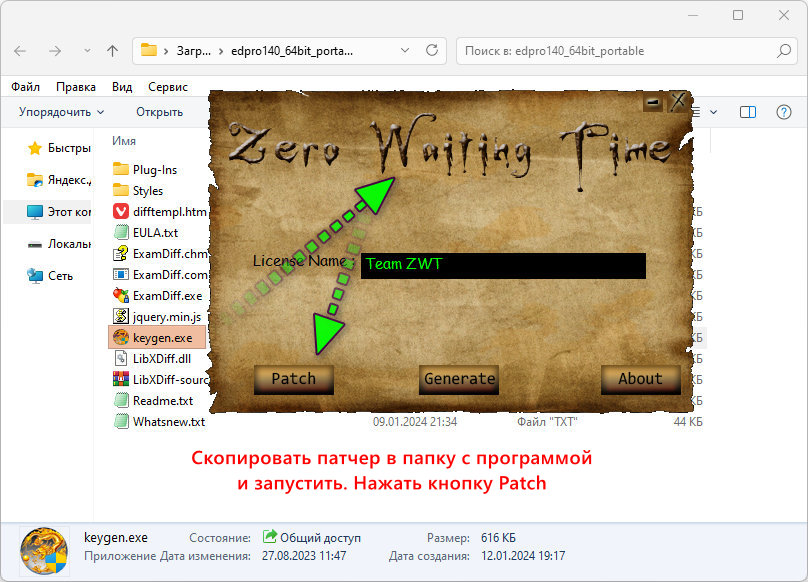Select Яндекс.Диск in the sidebar
The width and height of the screenshot is (808, 582).
pos(58,180)
